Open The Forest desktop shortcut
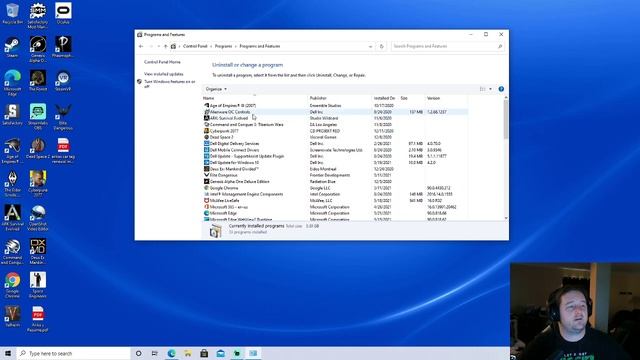The height and width of the screenshot is (360, 640). coord(38,81)
